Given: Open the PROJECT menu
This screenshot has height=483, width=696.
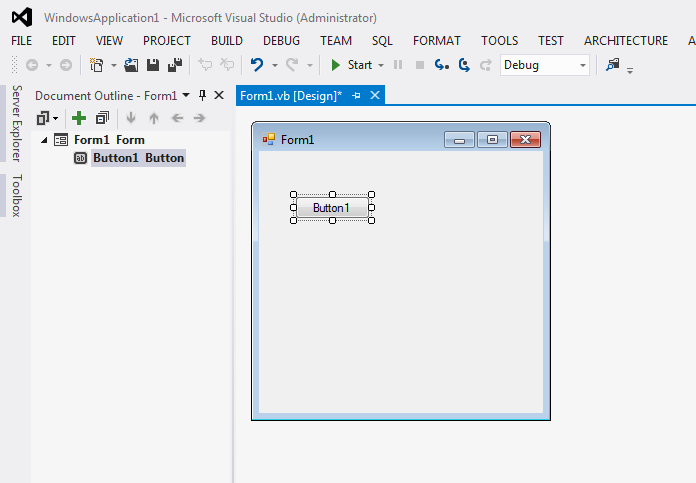Looking at the screenshot, I should click(166, 41).
